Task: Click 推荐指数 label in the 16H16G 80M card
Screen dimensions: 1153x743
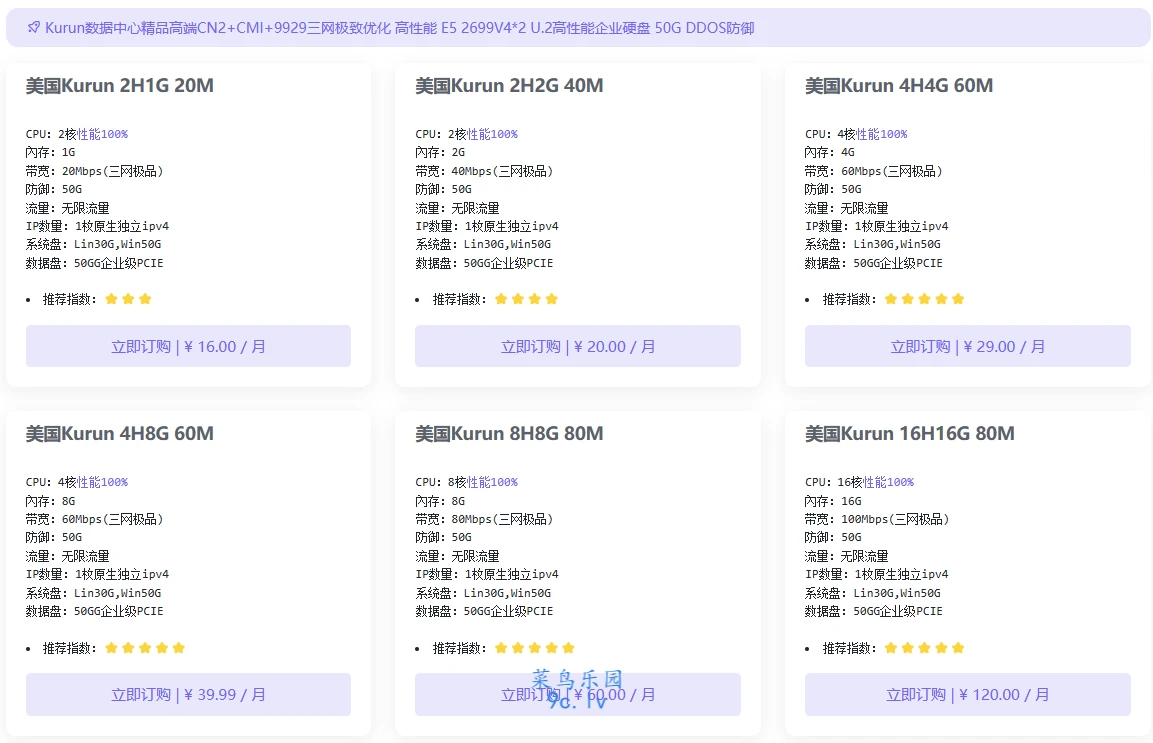Action: point(849,648)
